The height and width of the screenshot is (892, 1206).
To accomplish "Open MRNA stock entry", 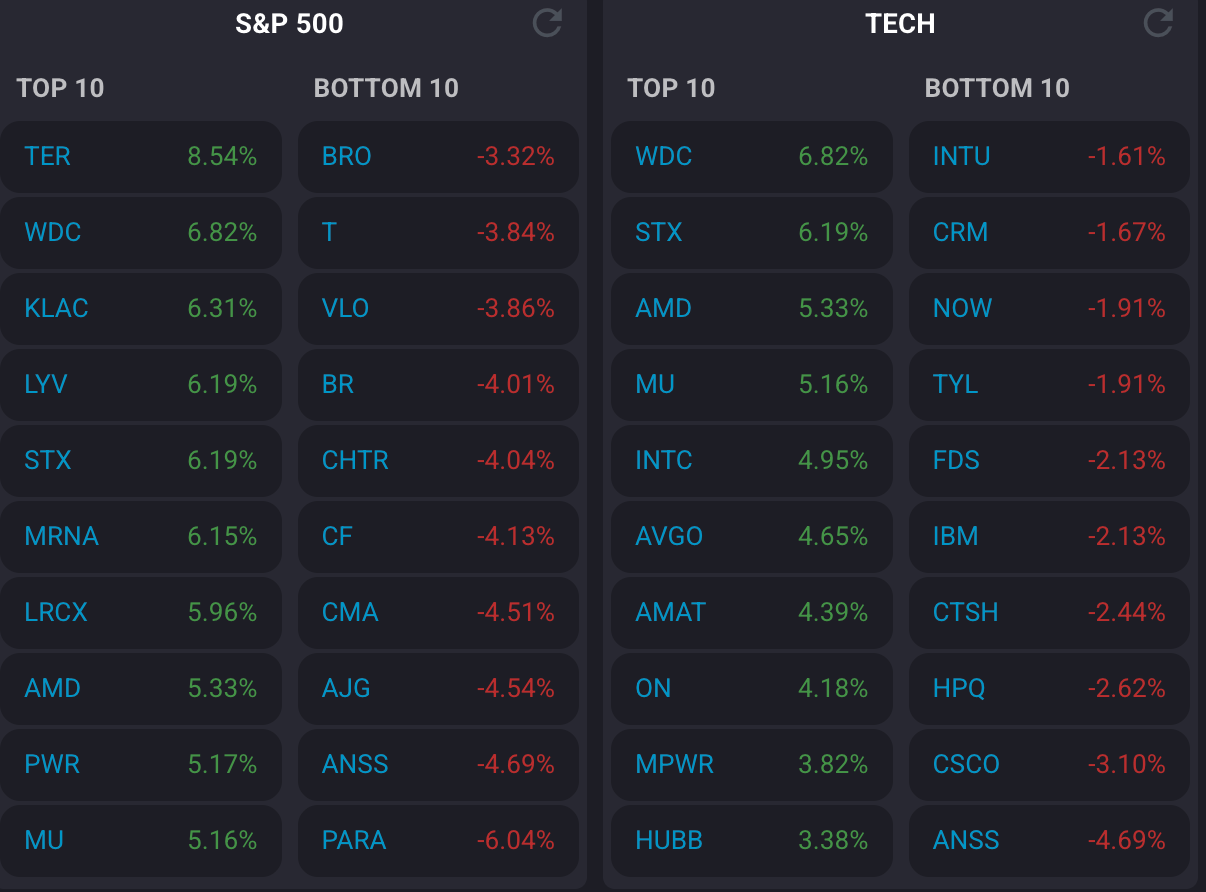I will click(x=62, y=537).
